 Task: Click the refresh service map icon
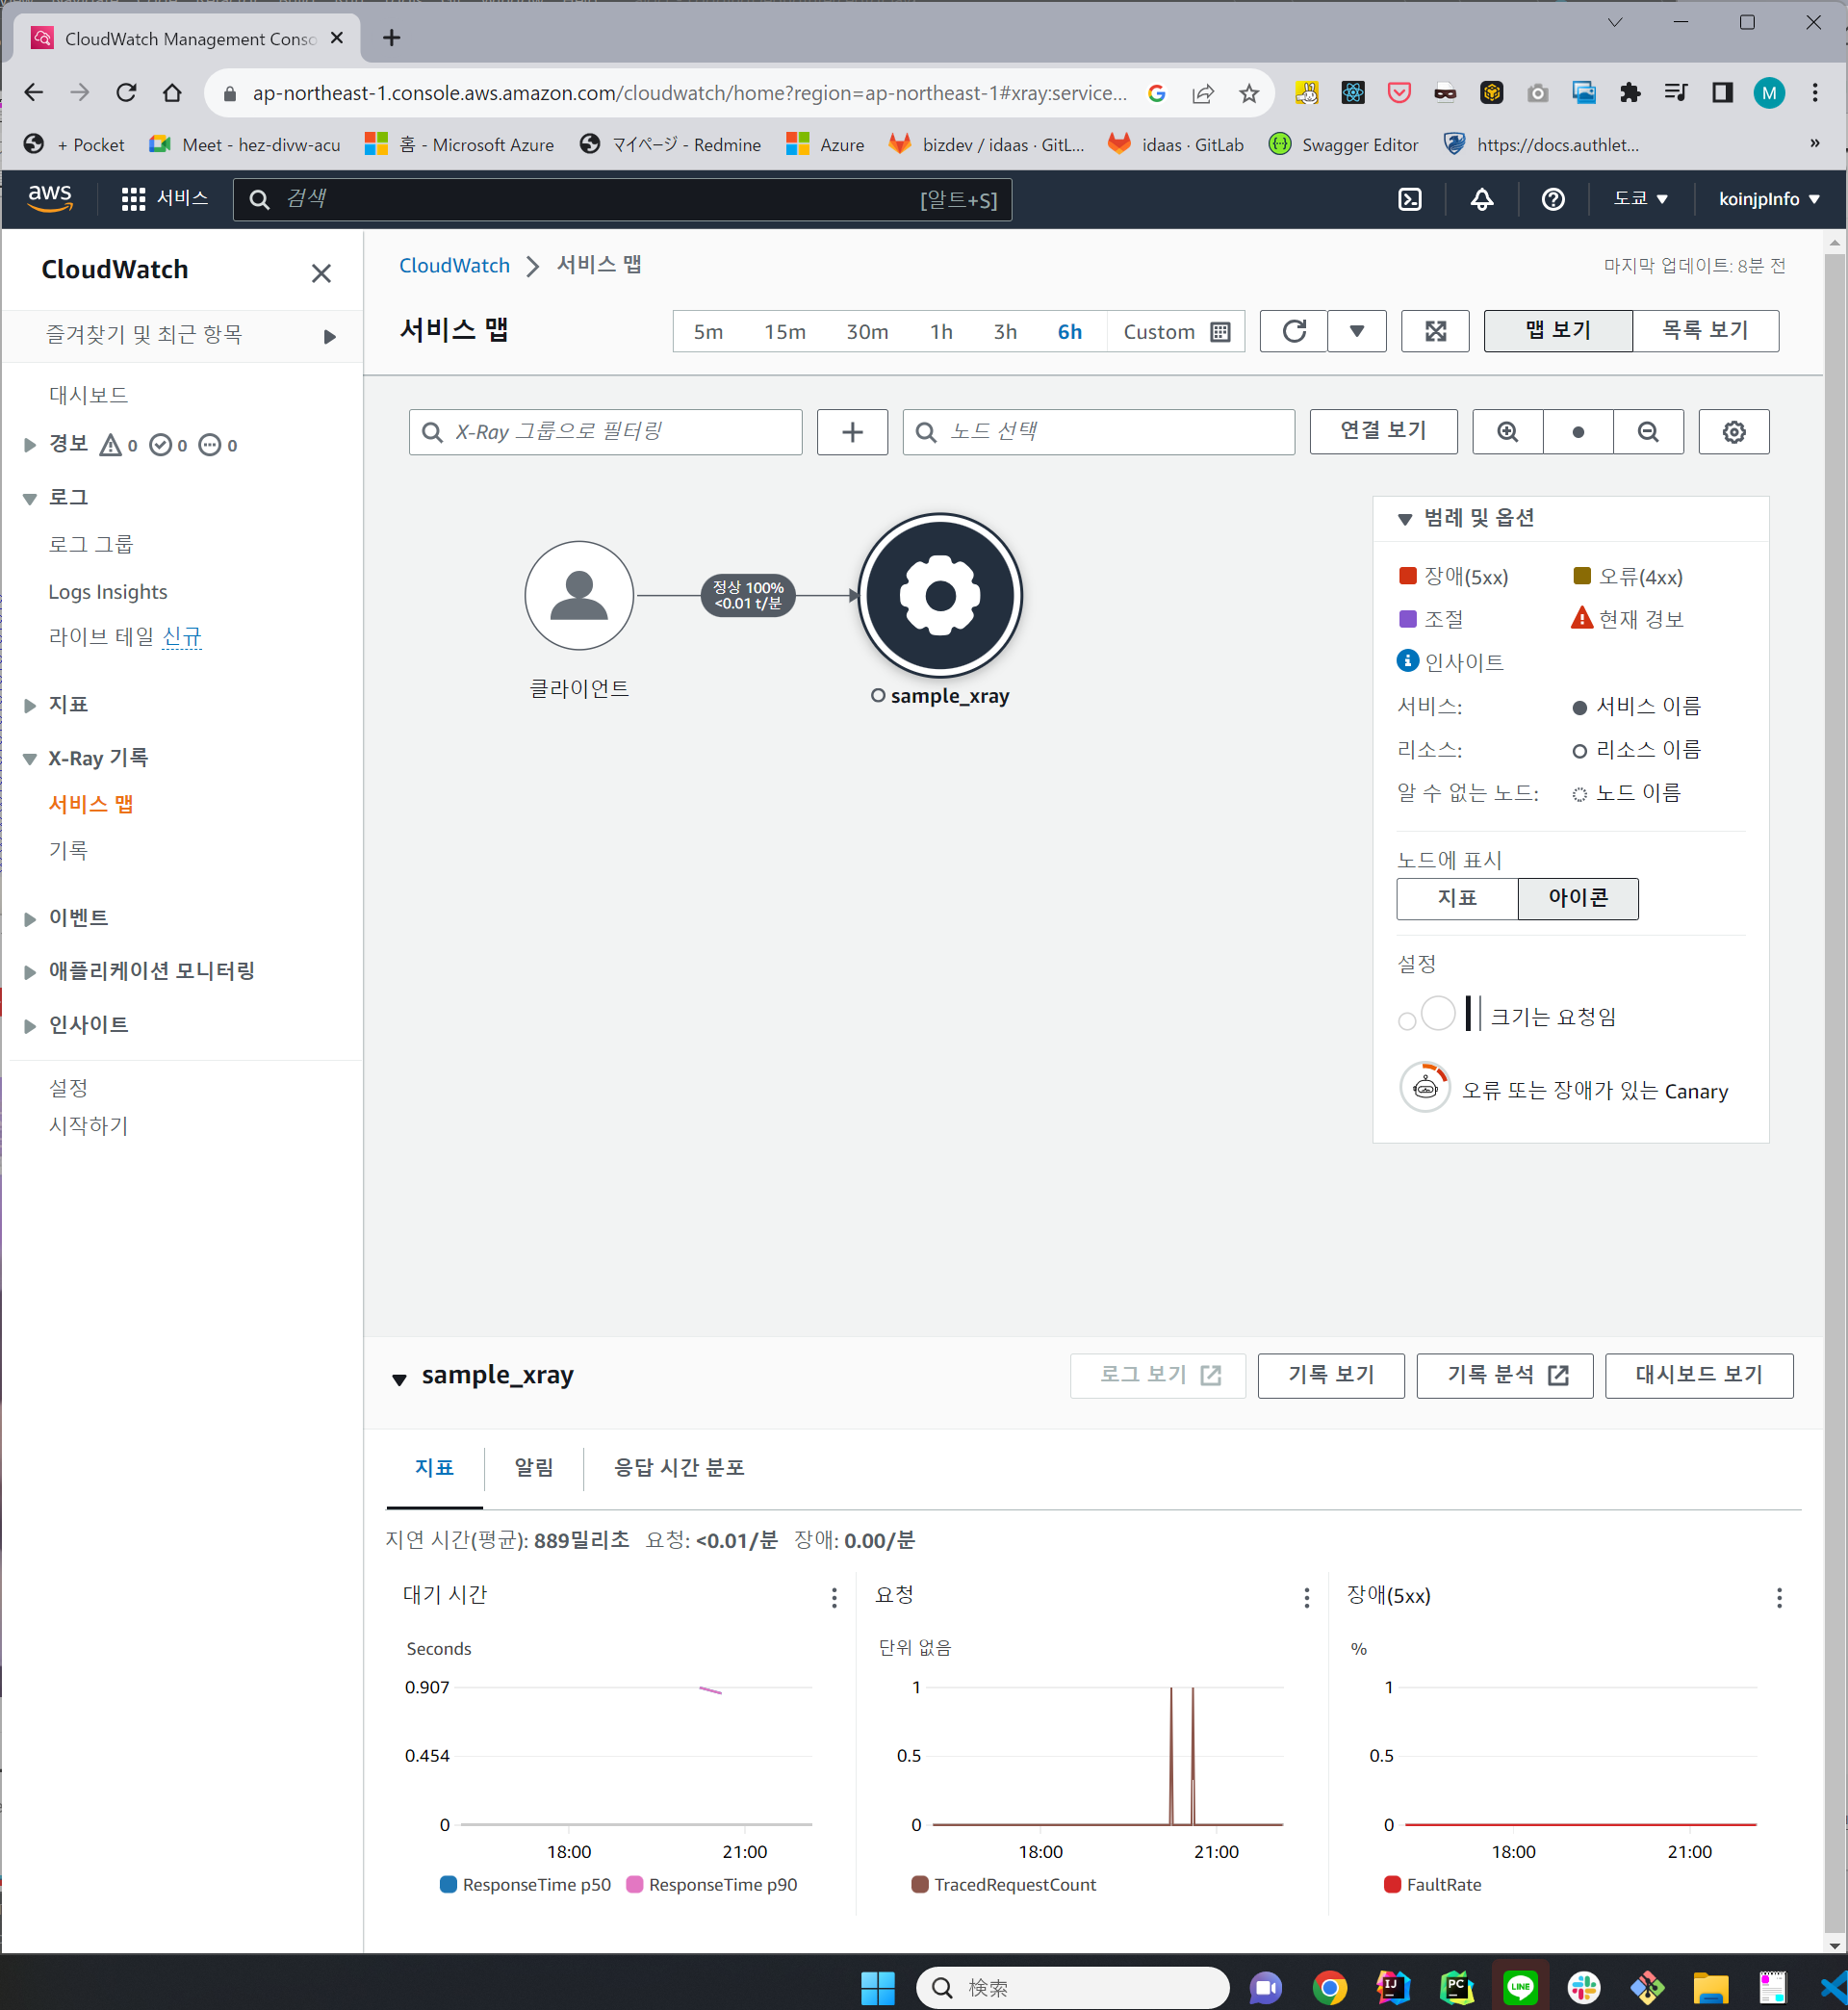click(1293, 331)
